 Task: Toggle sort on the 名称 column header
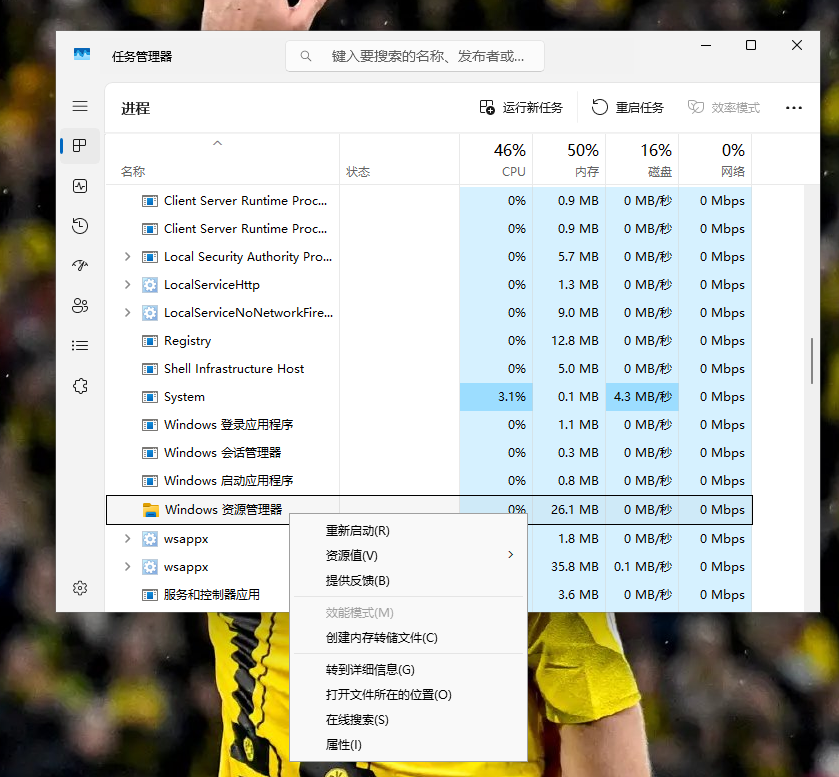point(222,159)
